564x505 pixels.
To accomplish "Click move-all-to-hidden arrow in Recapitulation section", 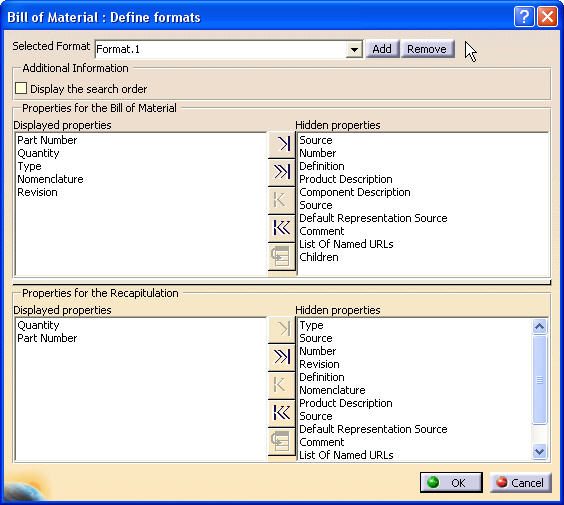I will point(282,357).
